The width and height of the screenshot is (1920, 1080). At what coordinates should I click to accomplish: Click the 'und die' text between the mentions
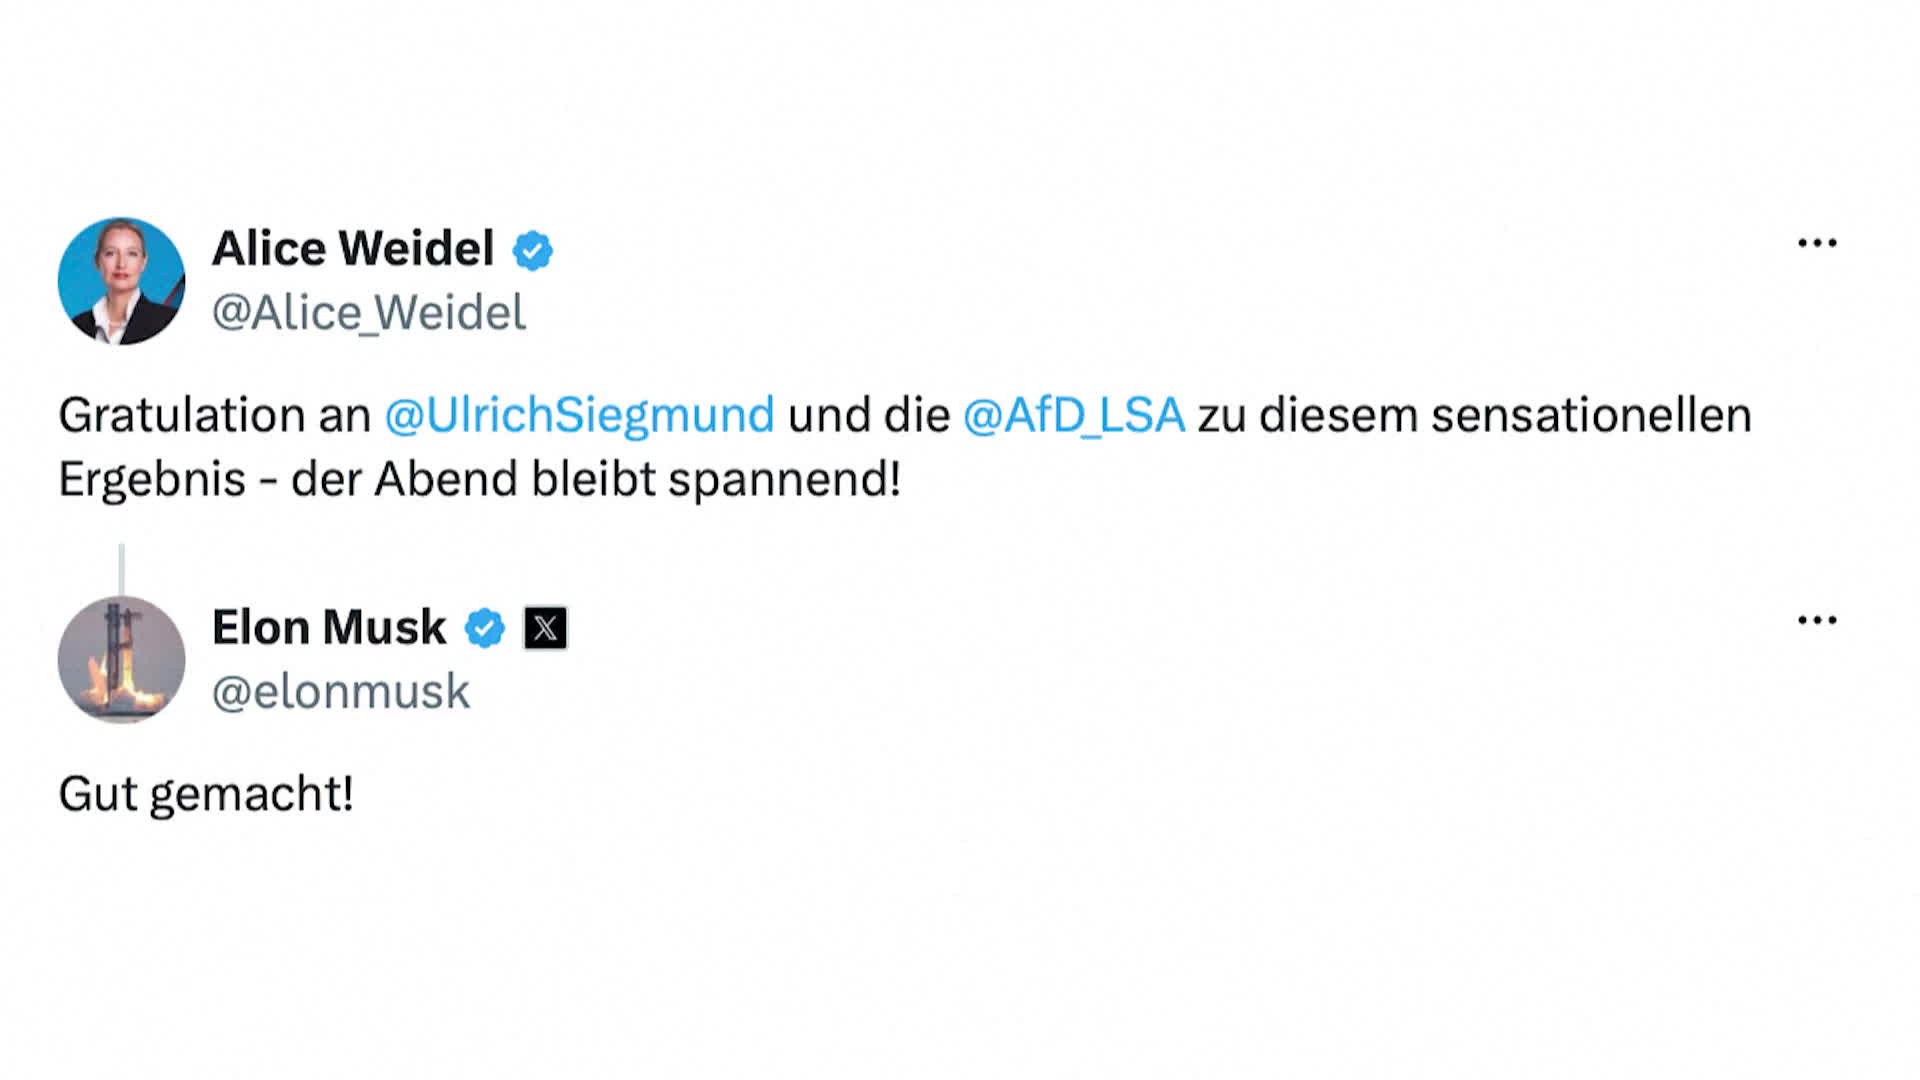[x=868, y=415]
